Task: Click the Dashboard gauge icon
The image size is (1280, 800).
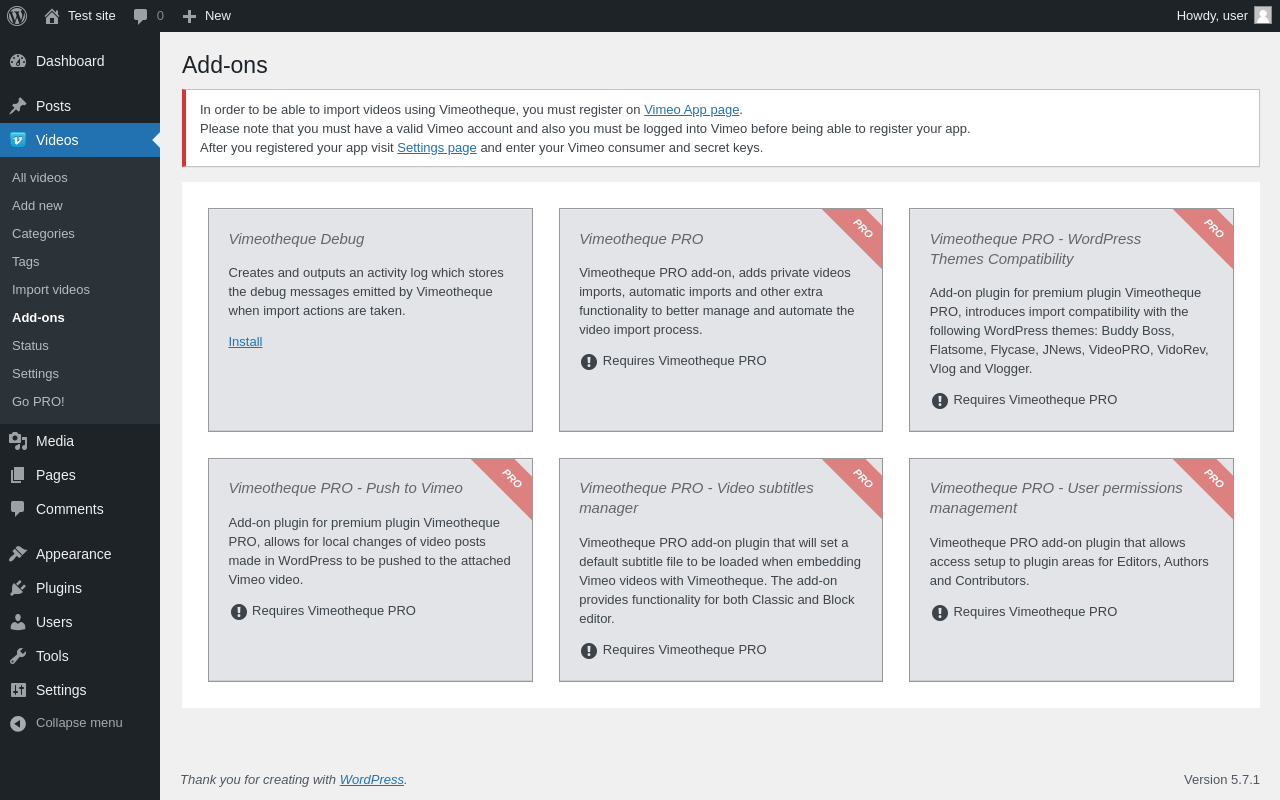Action: 18,61
